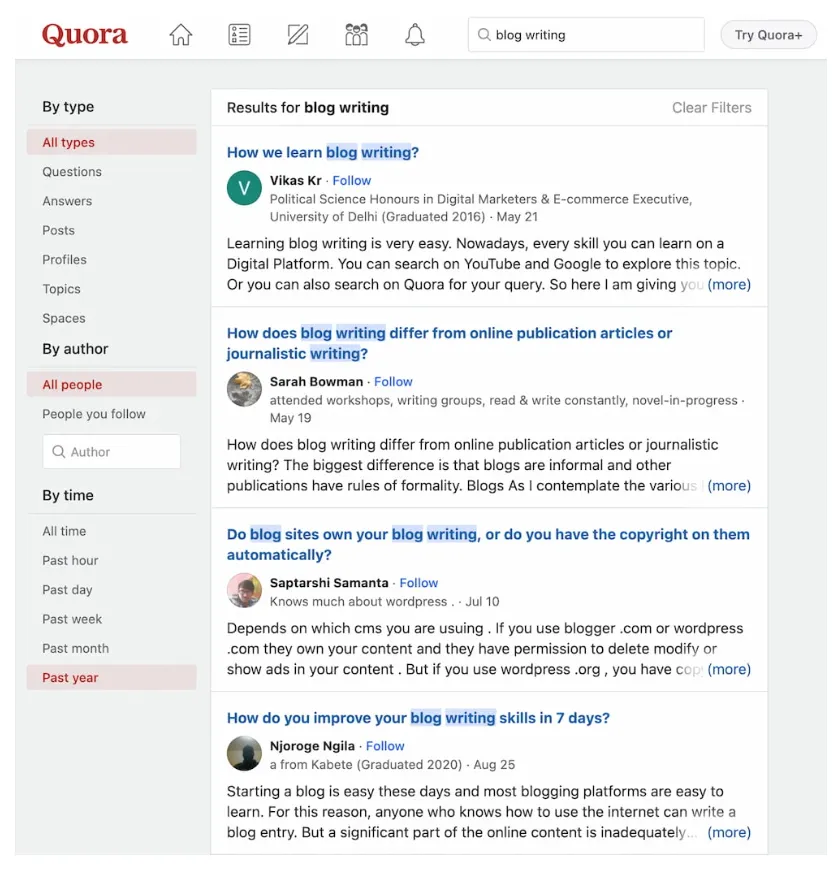840x874 pixels.
Task: Go to the Home feed icon
Action: (x=181, y=35)
